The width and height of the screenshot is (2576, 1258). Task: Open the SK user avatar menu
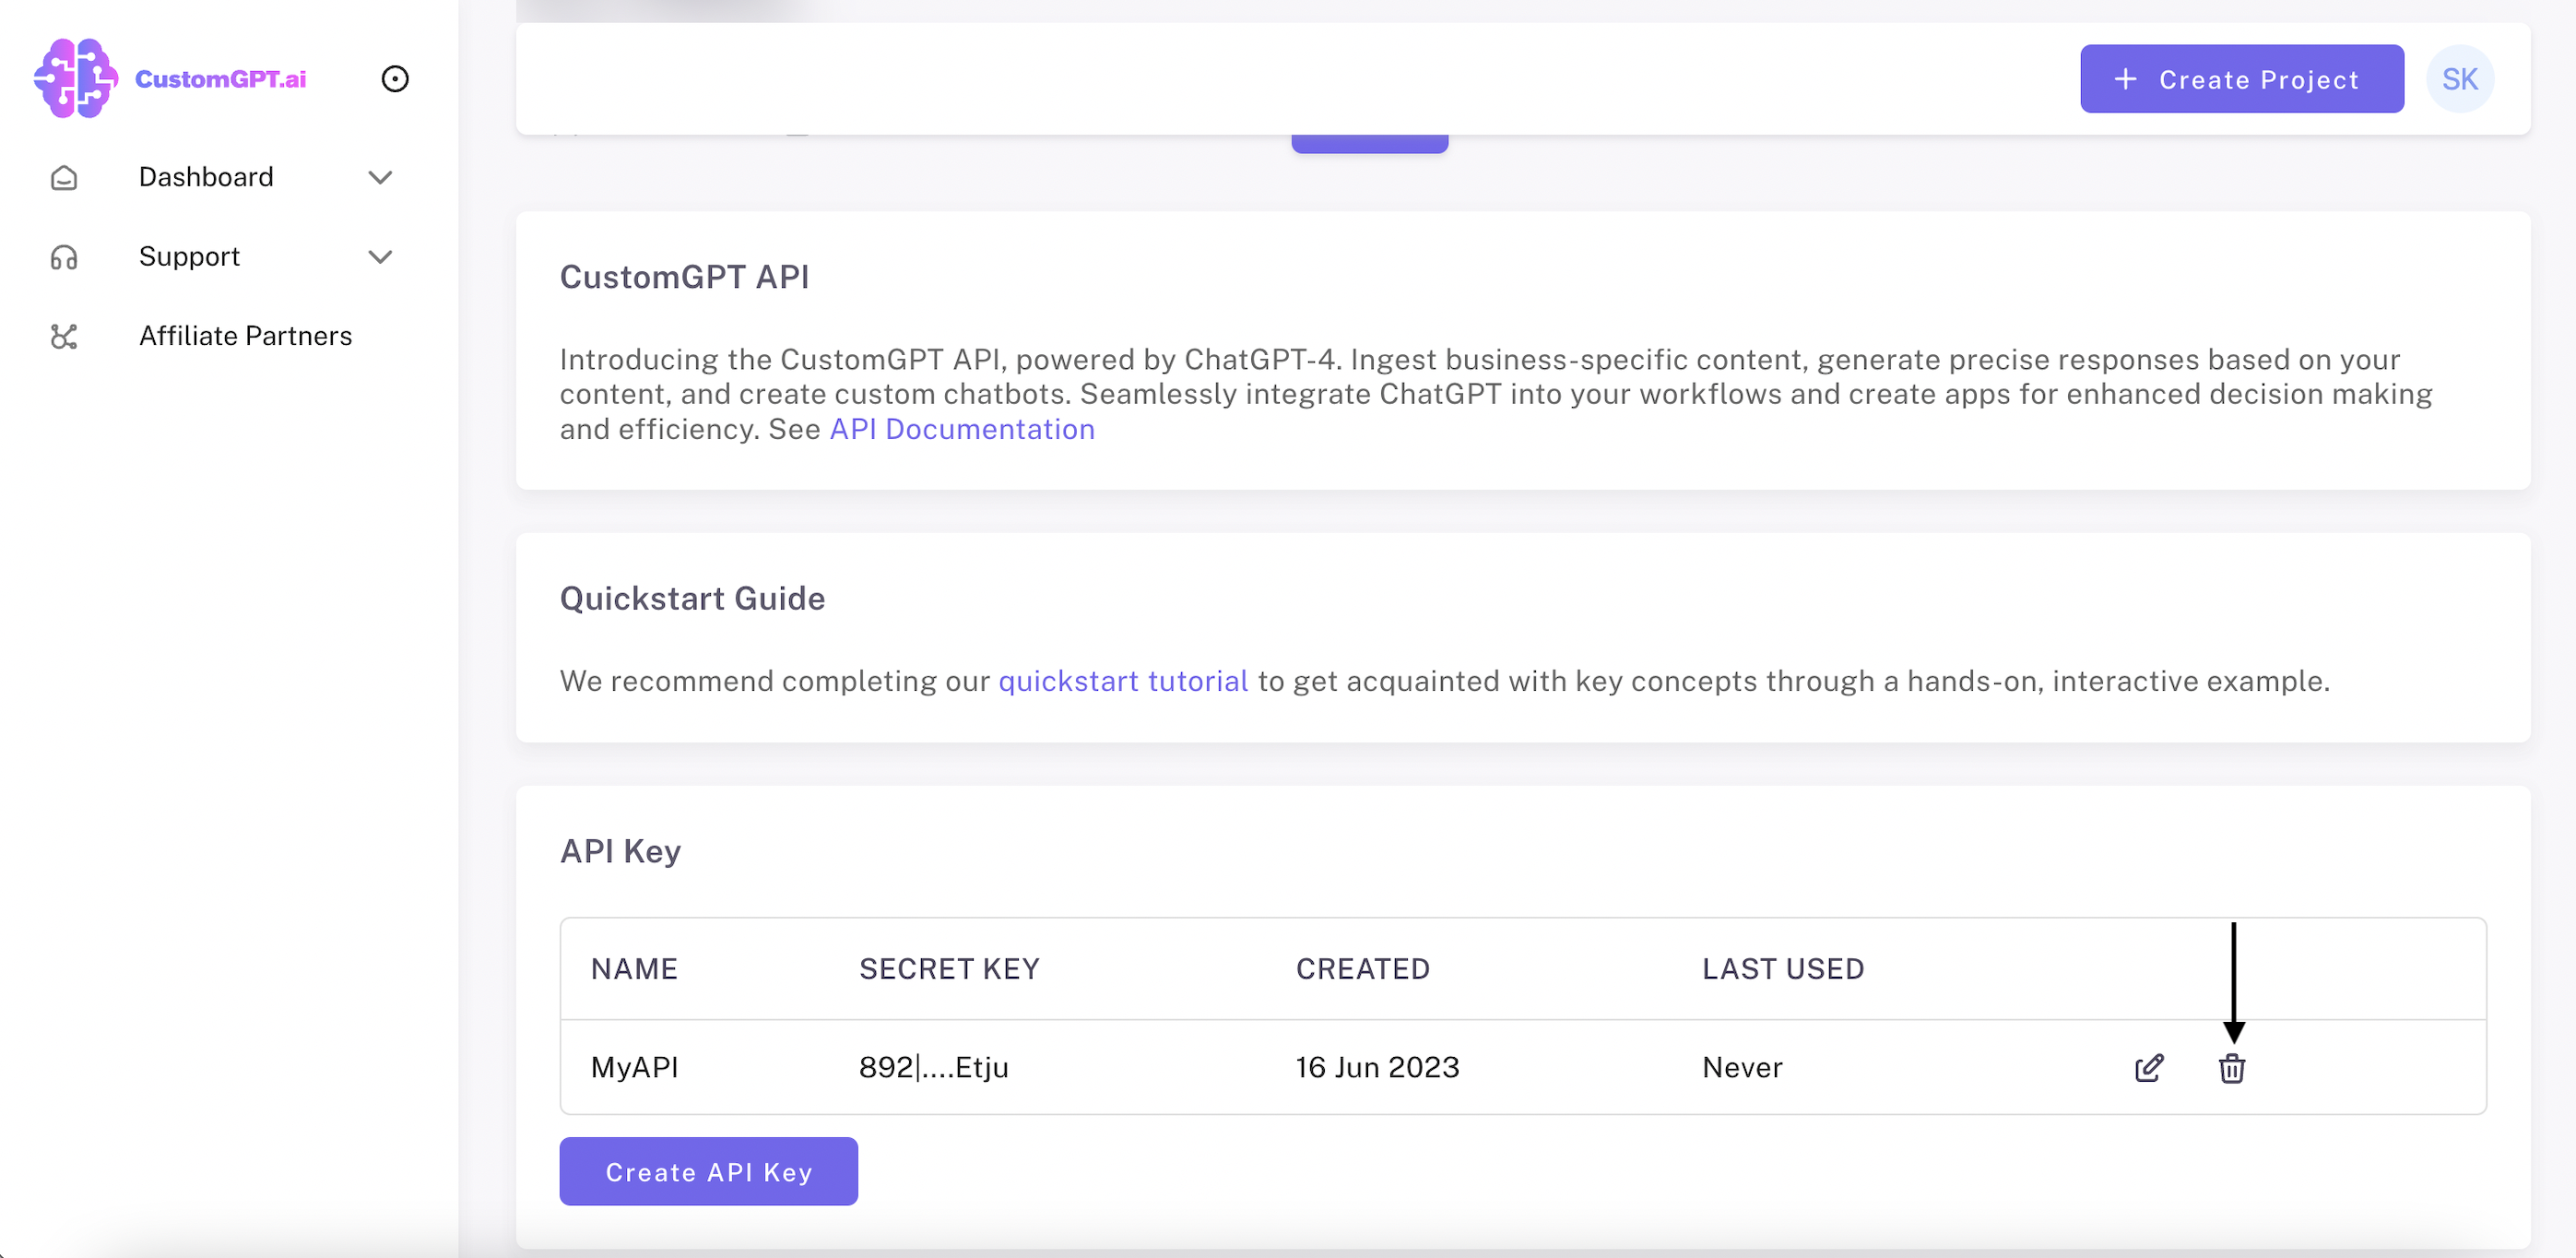[2459, 79]
